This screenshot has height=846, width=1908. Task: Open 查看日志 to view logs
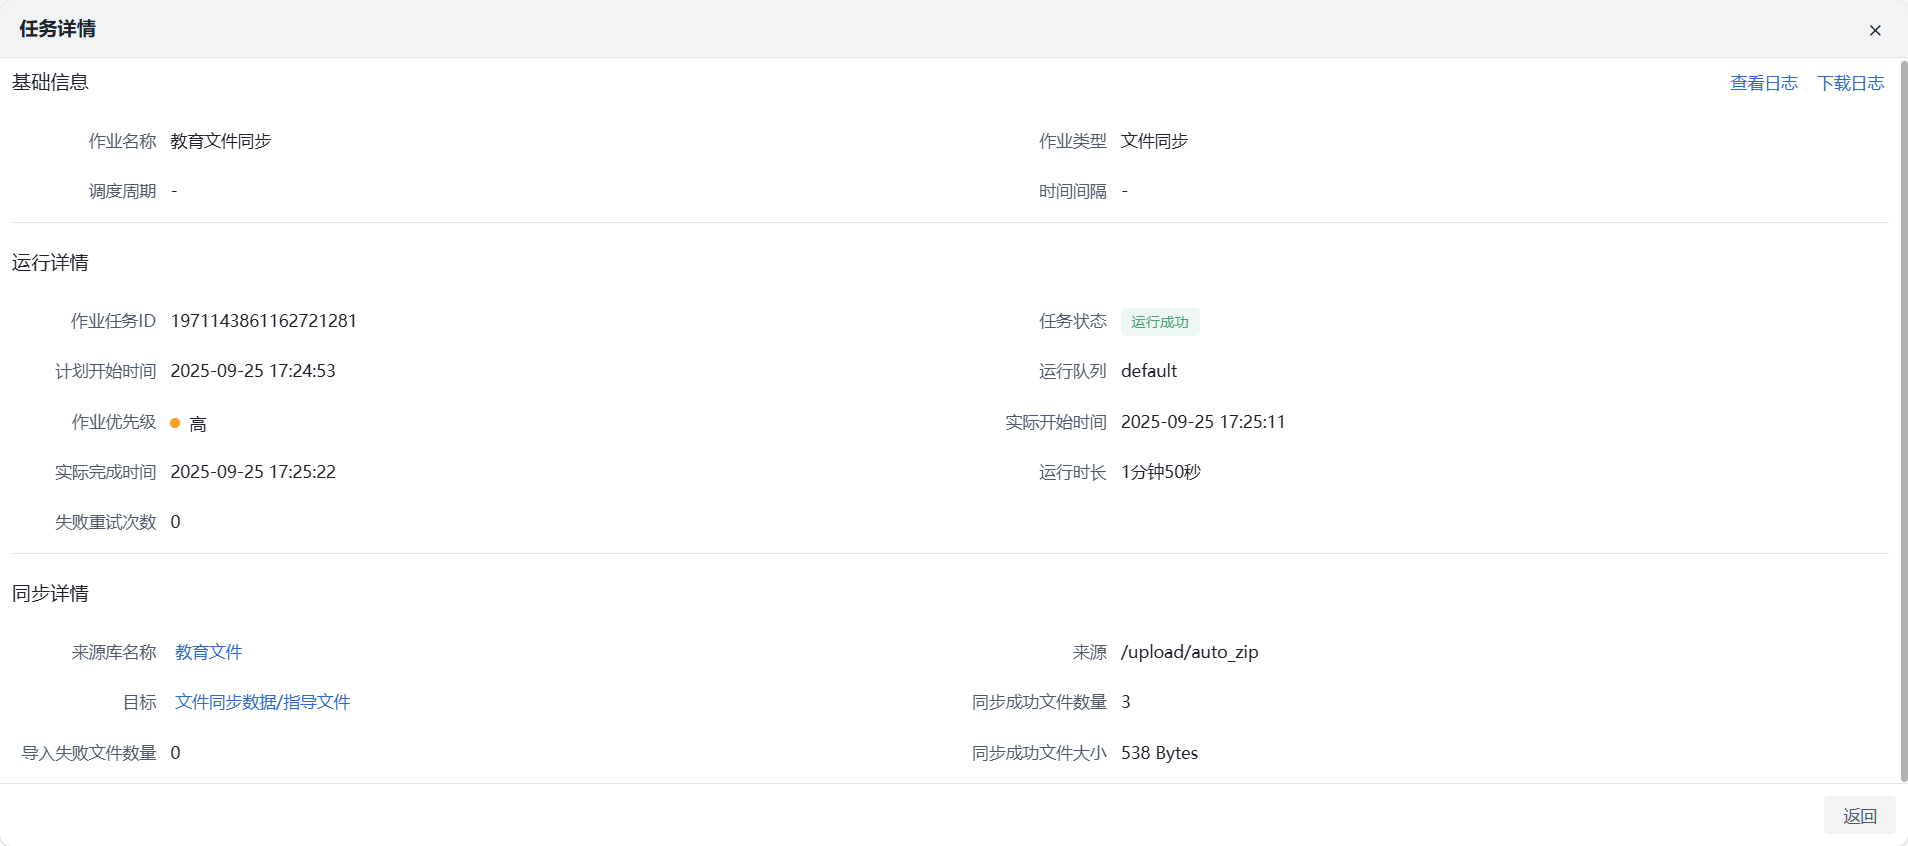tap(1763, 83)
